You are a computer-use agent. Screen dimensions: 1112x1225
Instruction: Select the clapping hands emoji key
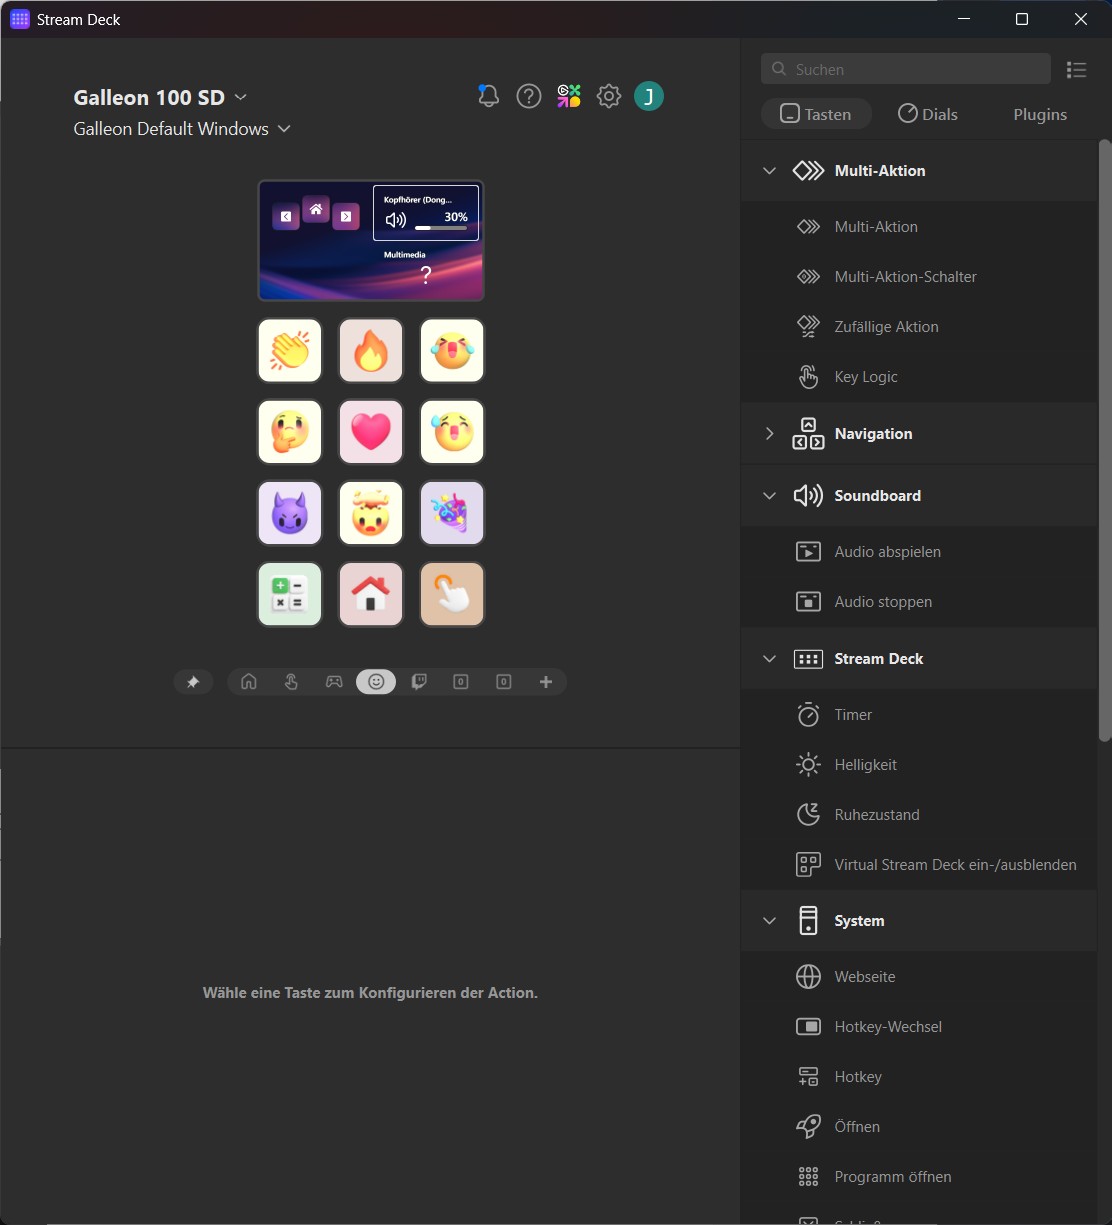click(x=290, y=351)
